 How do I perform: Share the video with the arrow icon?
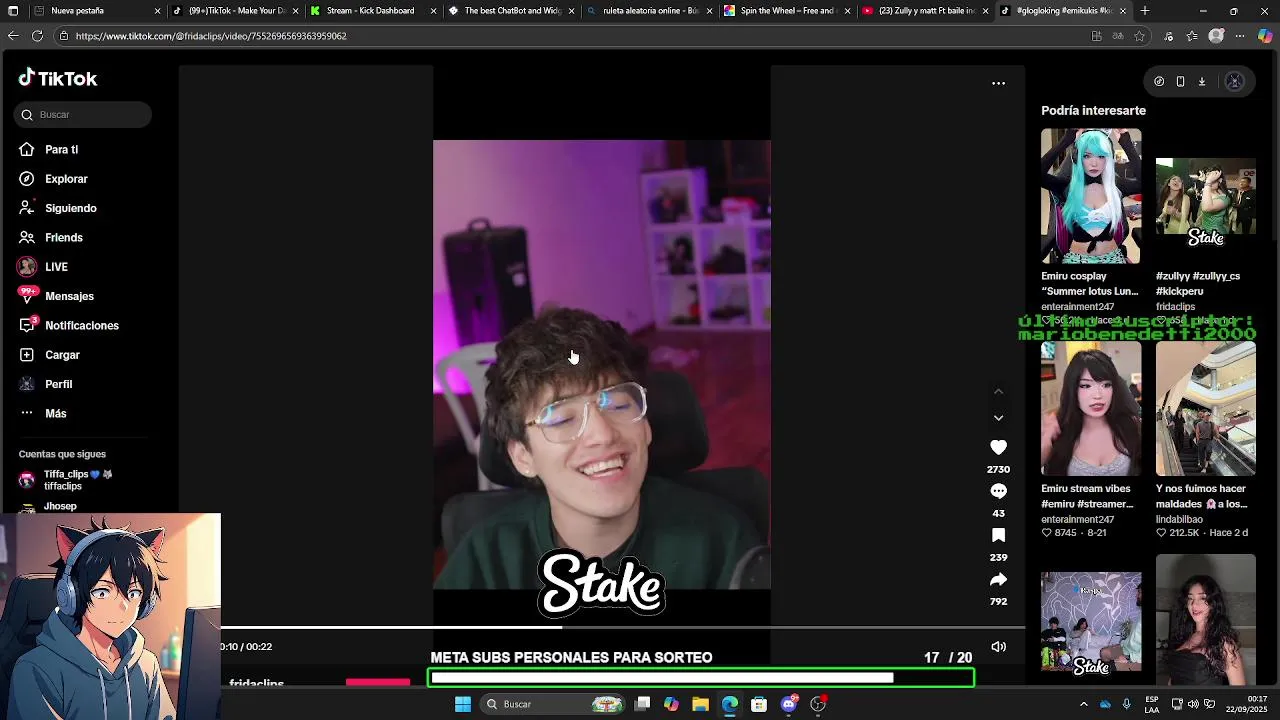click(x=998, y=579)
